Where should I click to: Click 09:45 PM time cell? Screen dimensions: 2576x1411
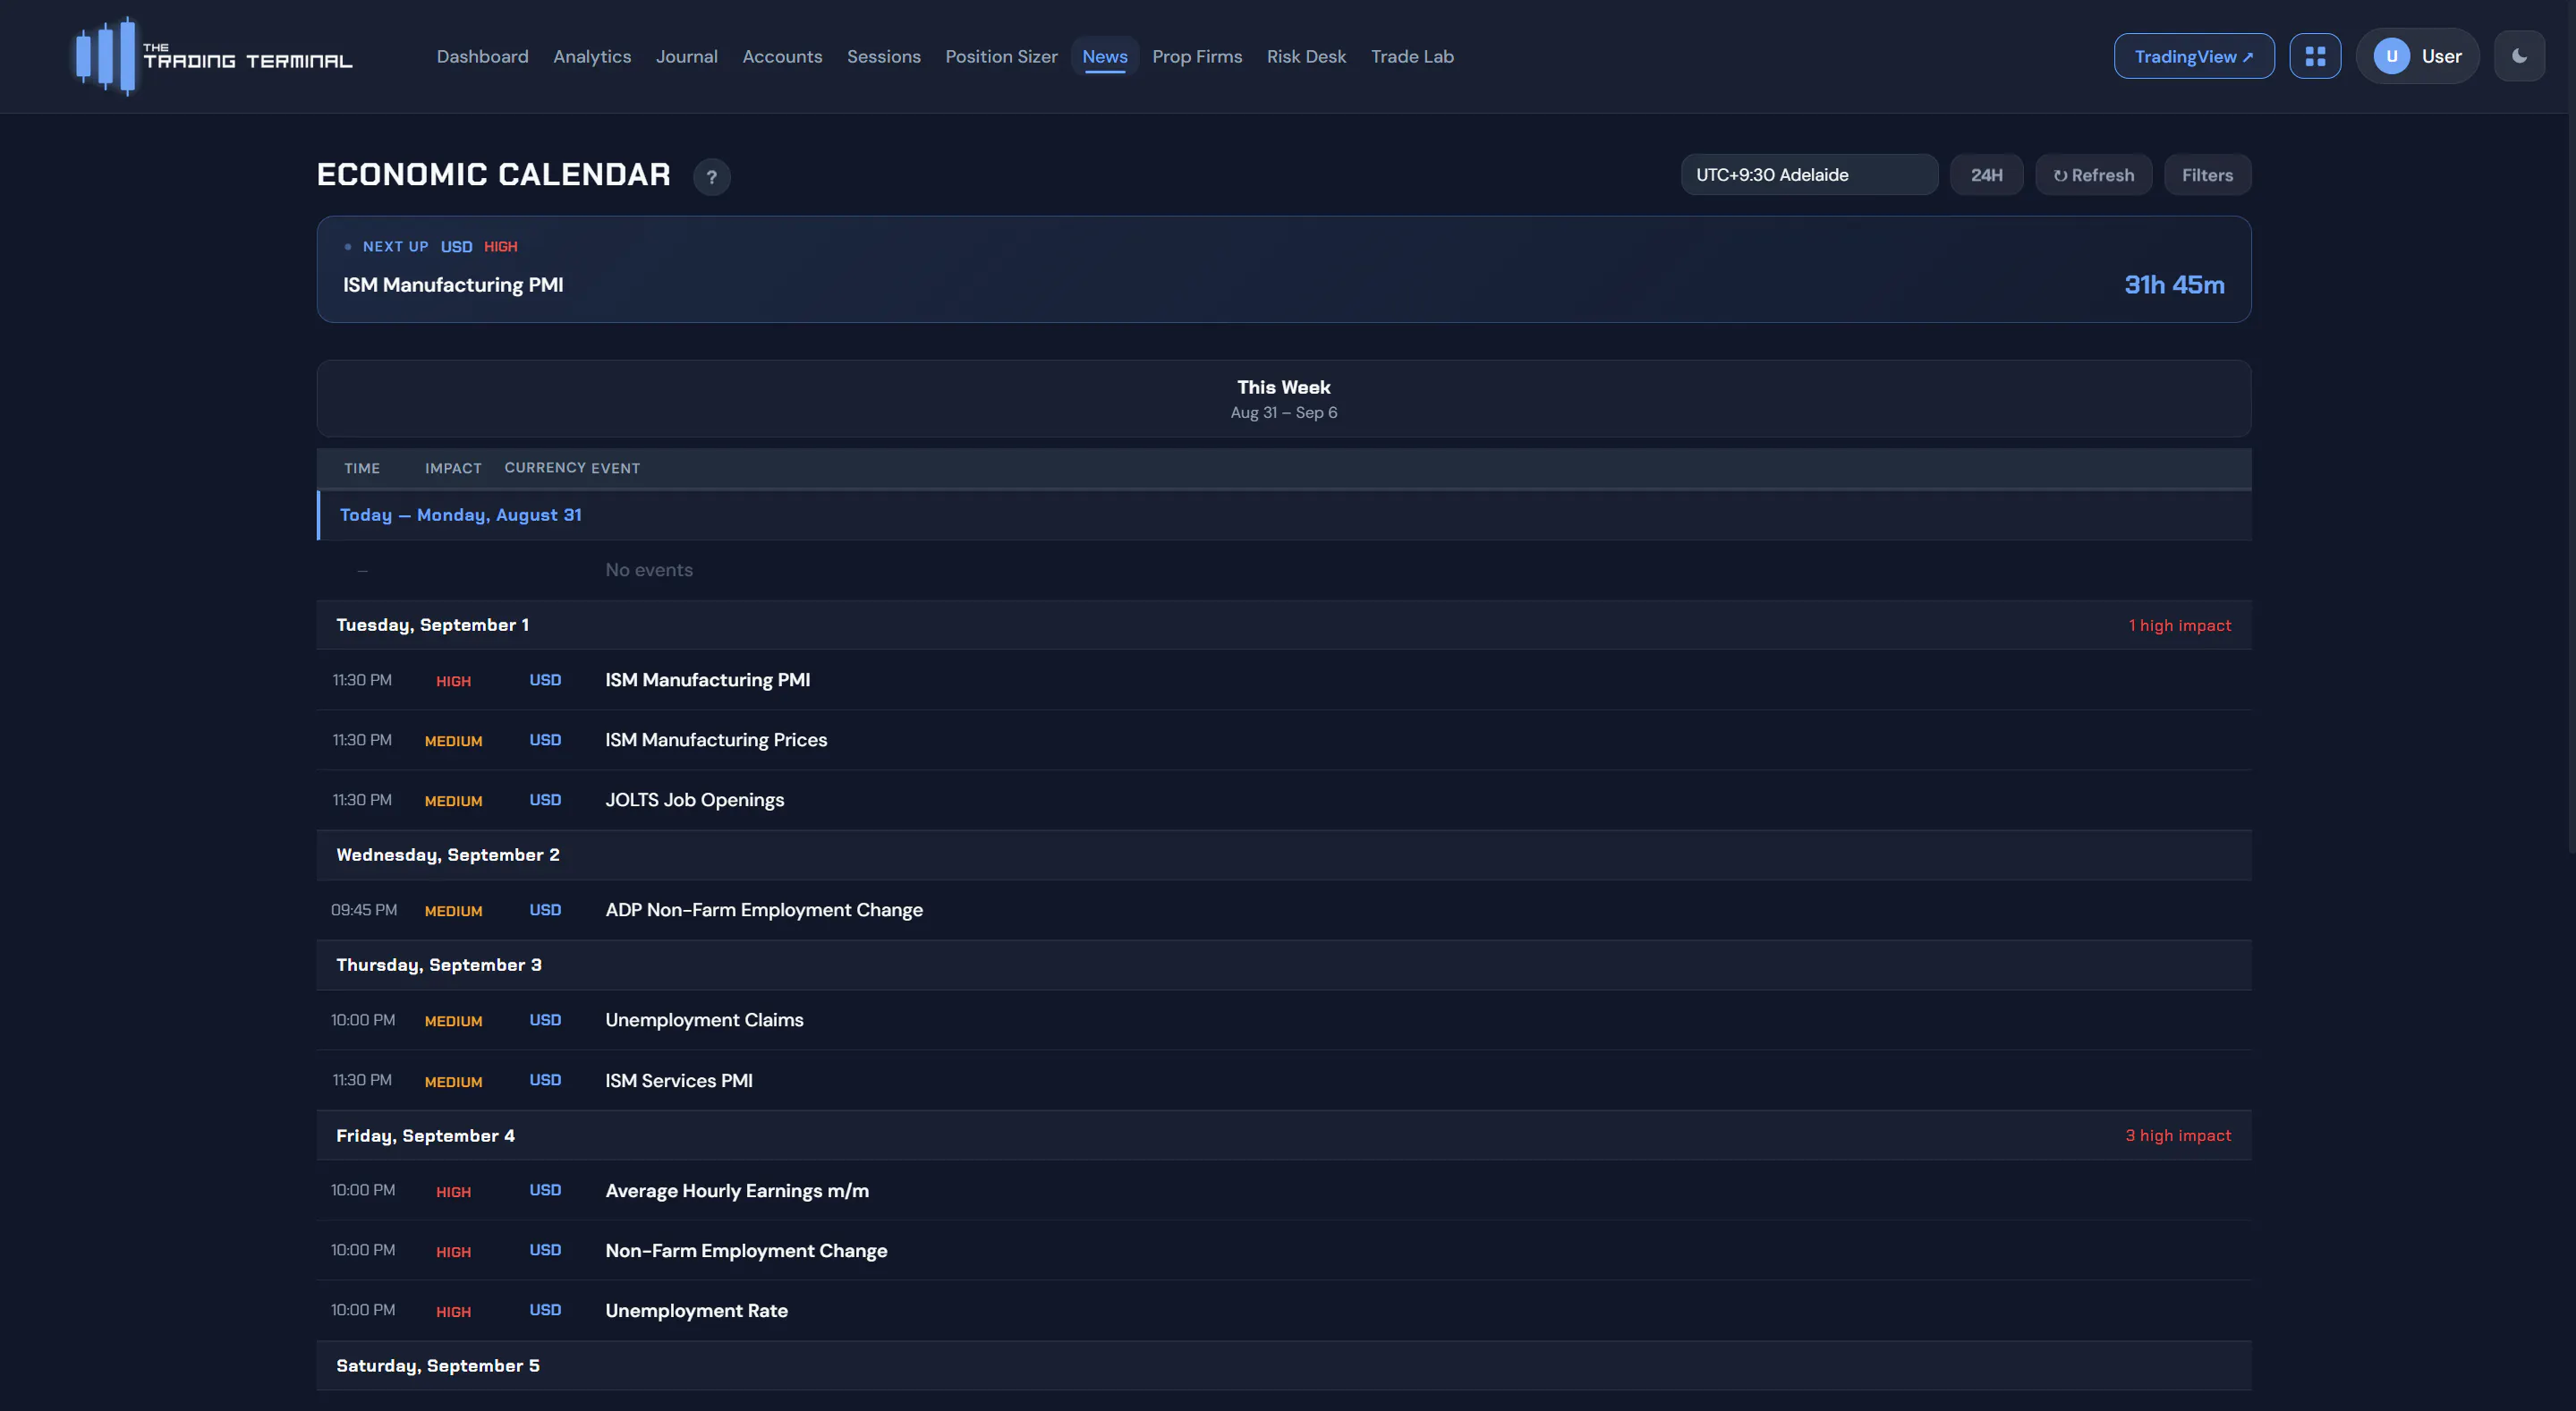tap(364, 910)
